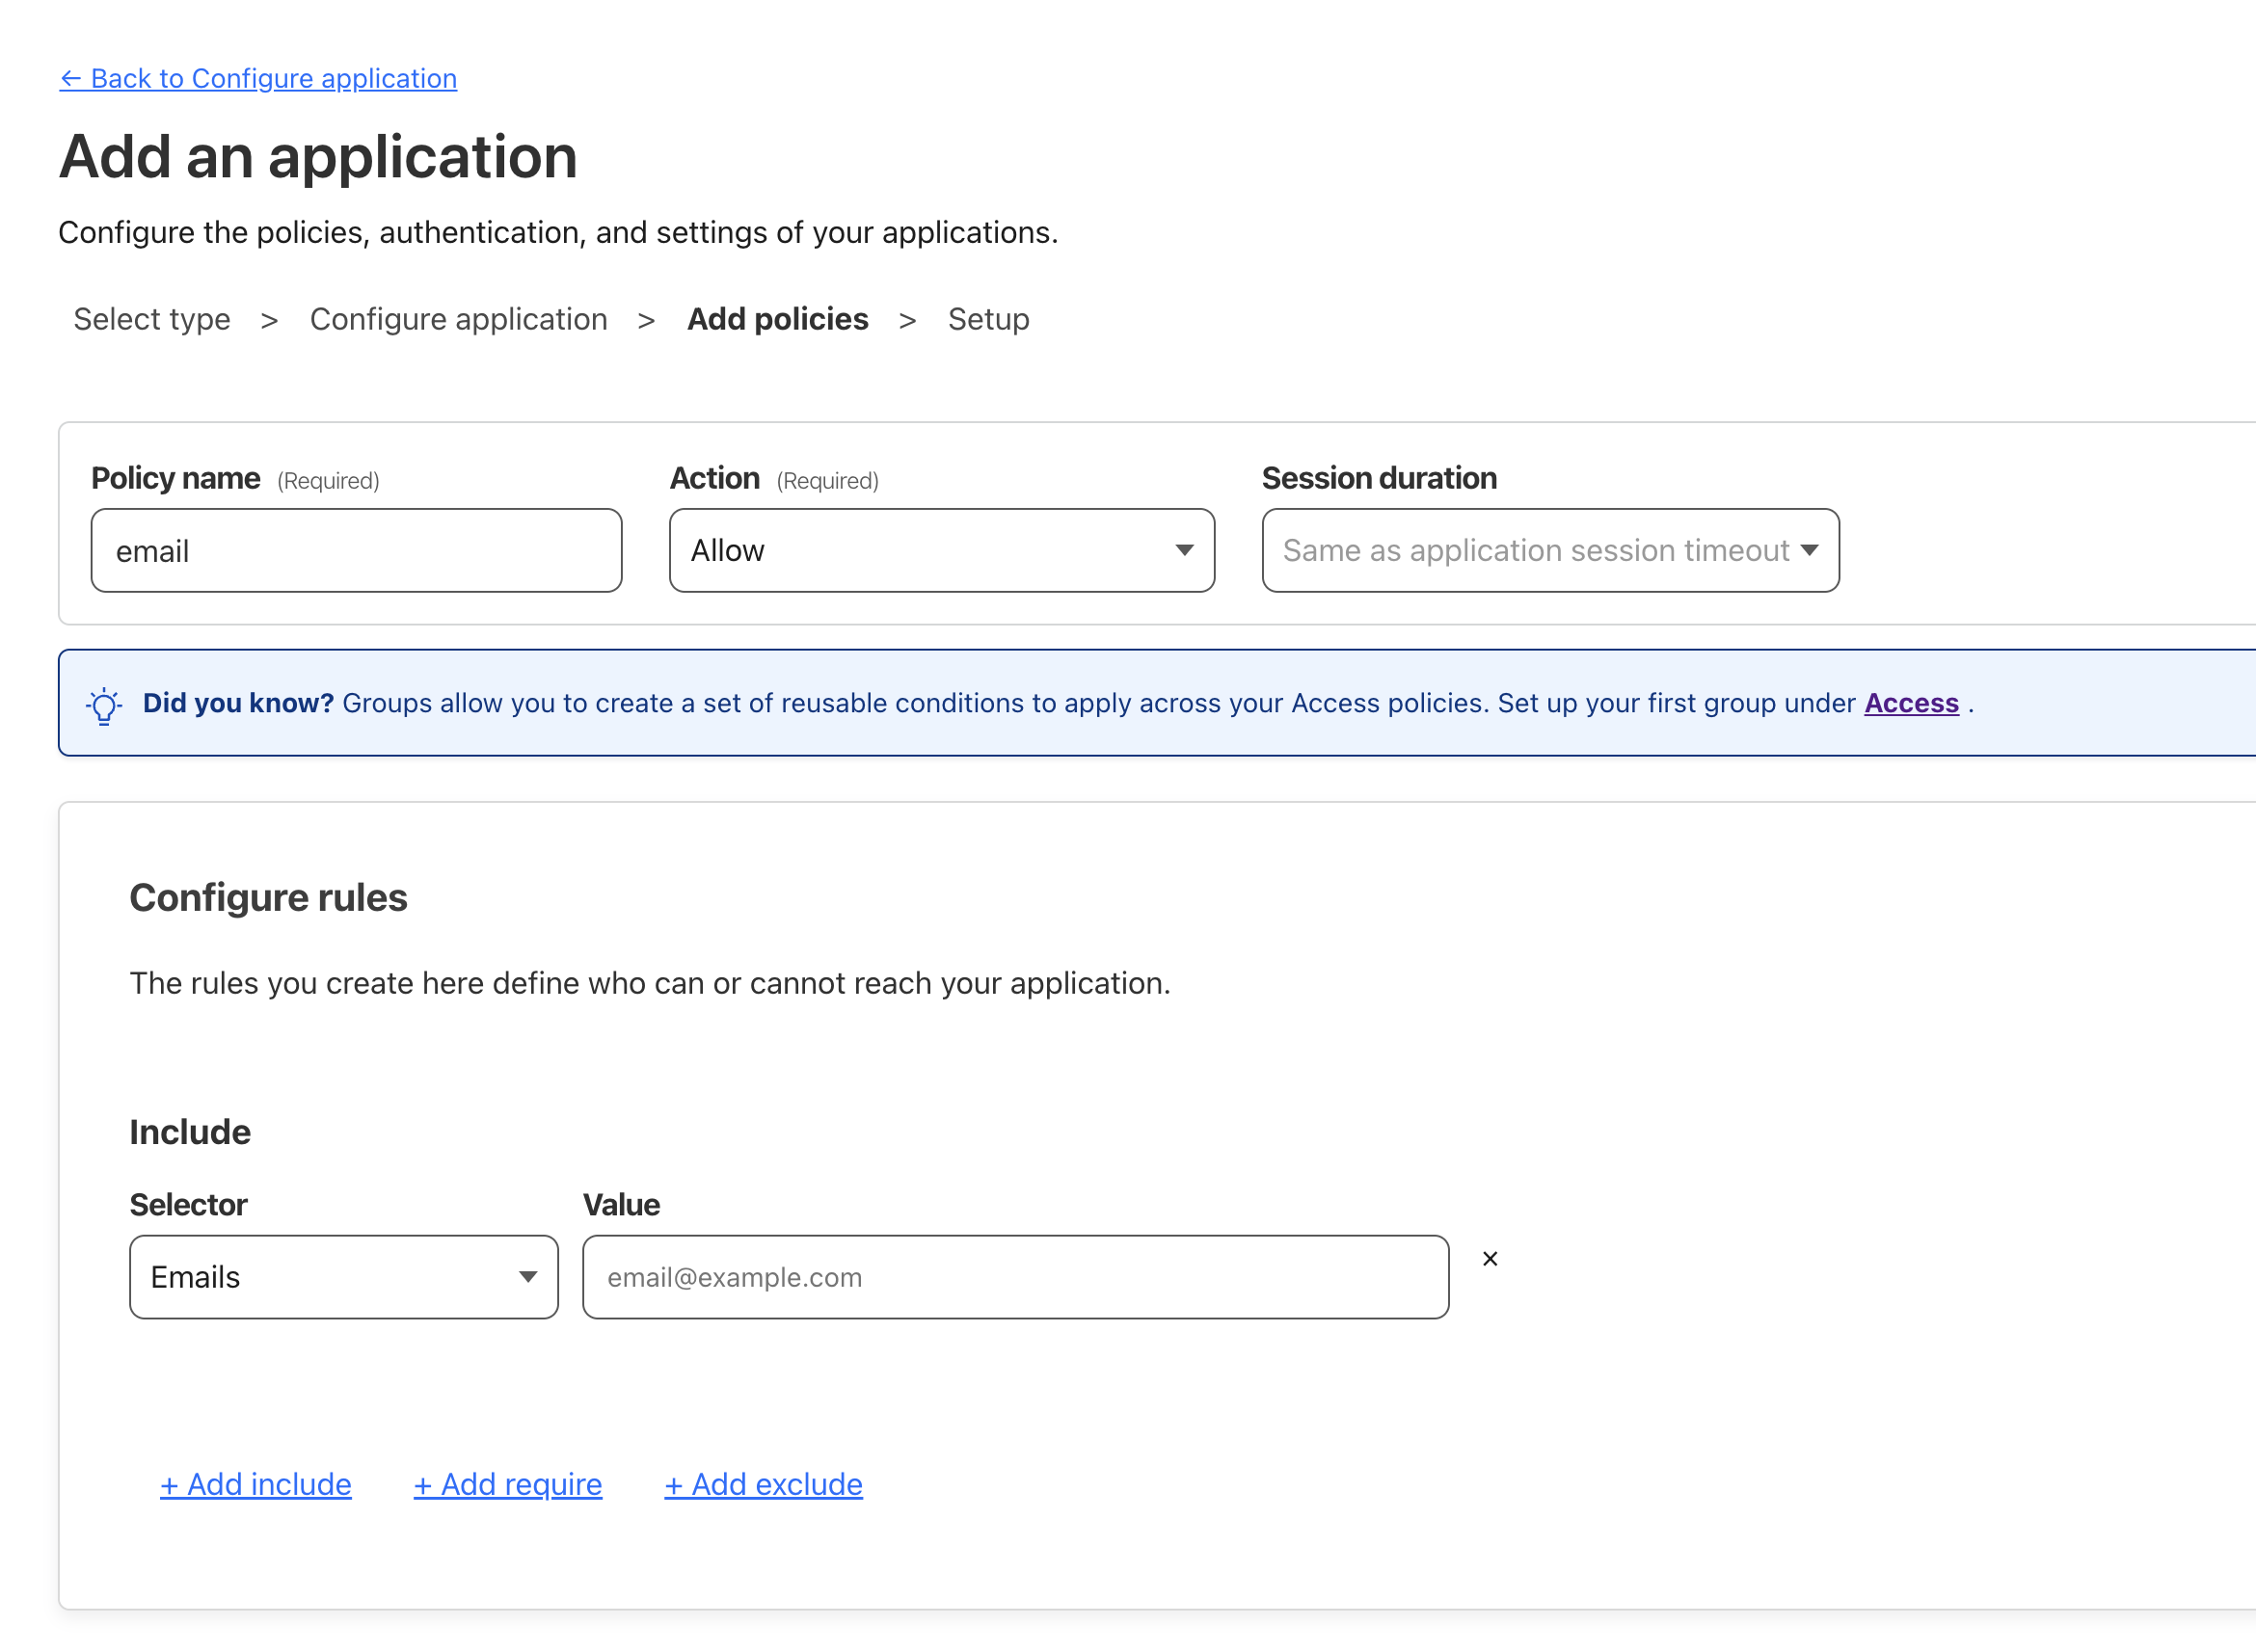The height and width of the screenshot is (1652, 2256).
Task: Click the Configure rules heading
Action: tap(268, 897)
